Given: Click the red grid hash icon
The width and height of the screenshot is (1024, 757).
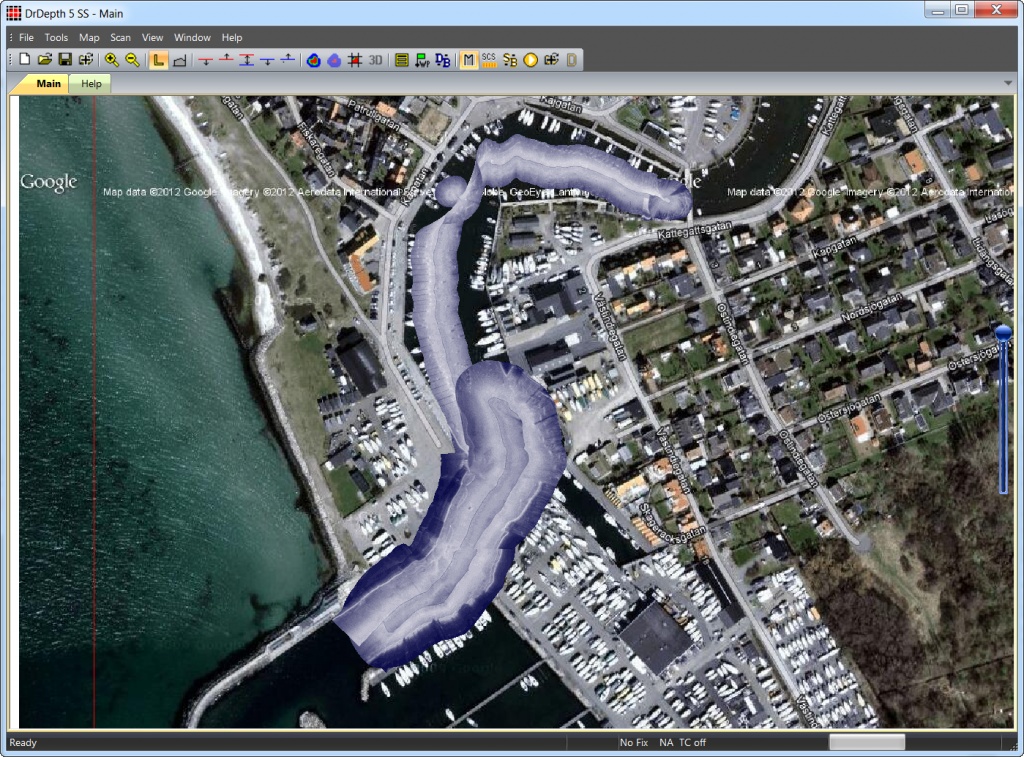Looking at the screenshot, I should (354, 60).
